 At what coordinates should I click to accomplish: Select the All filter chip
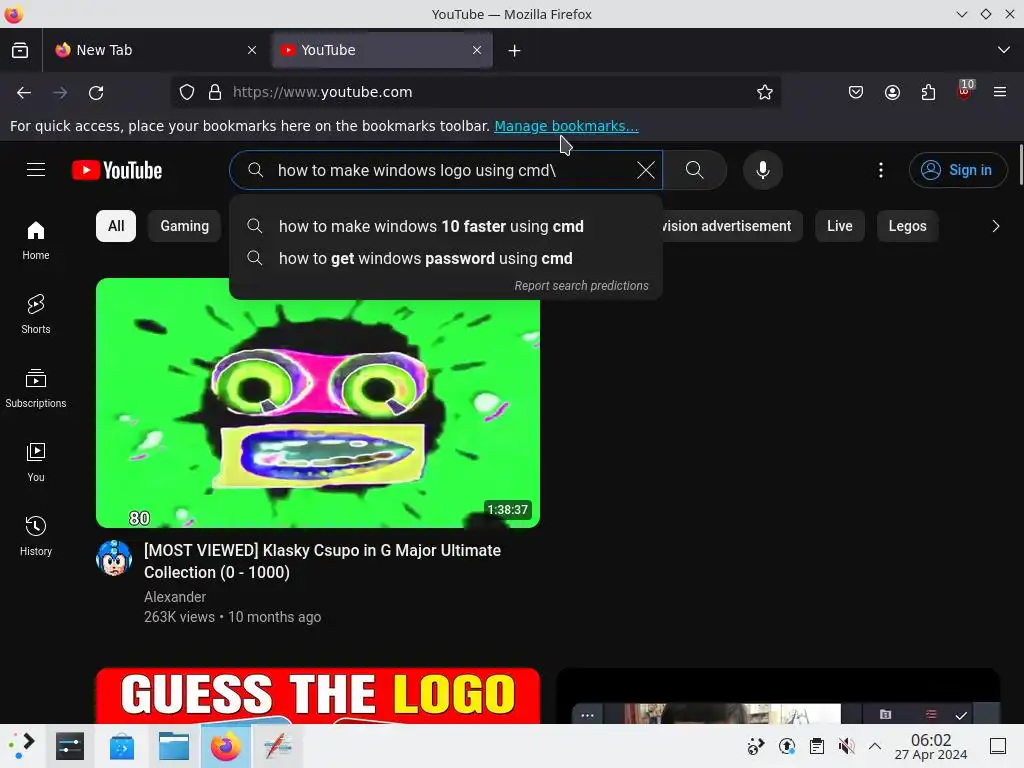click(x=116, y=226)
